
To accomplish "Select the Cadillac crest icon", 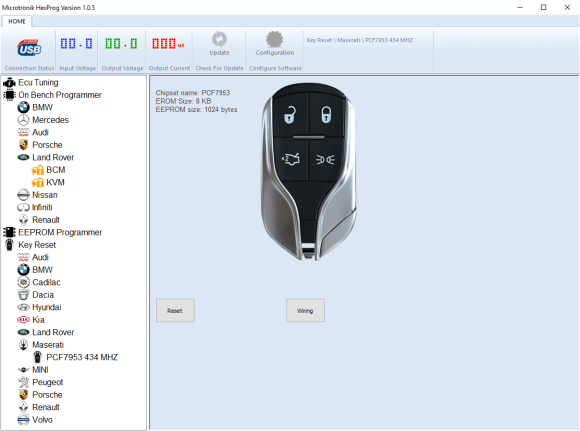I will tap(23, 282).
